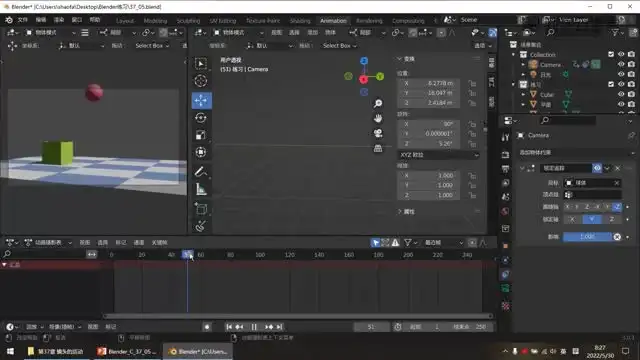Screen dimensions: 640x360
Task: Remove the constraint with its X button
Action: [618, 168]
